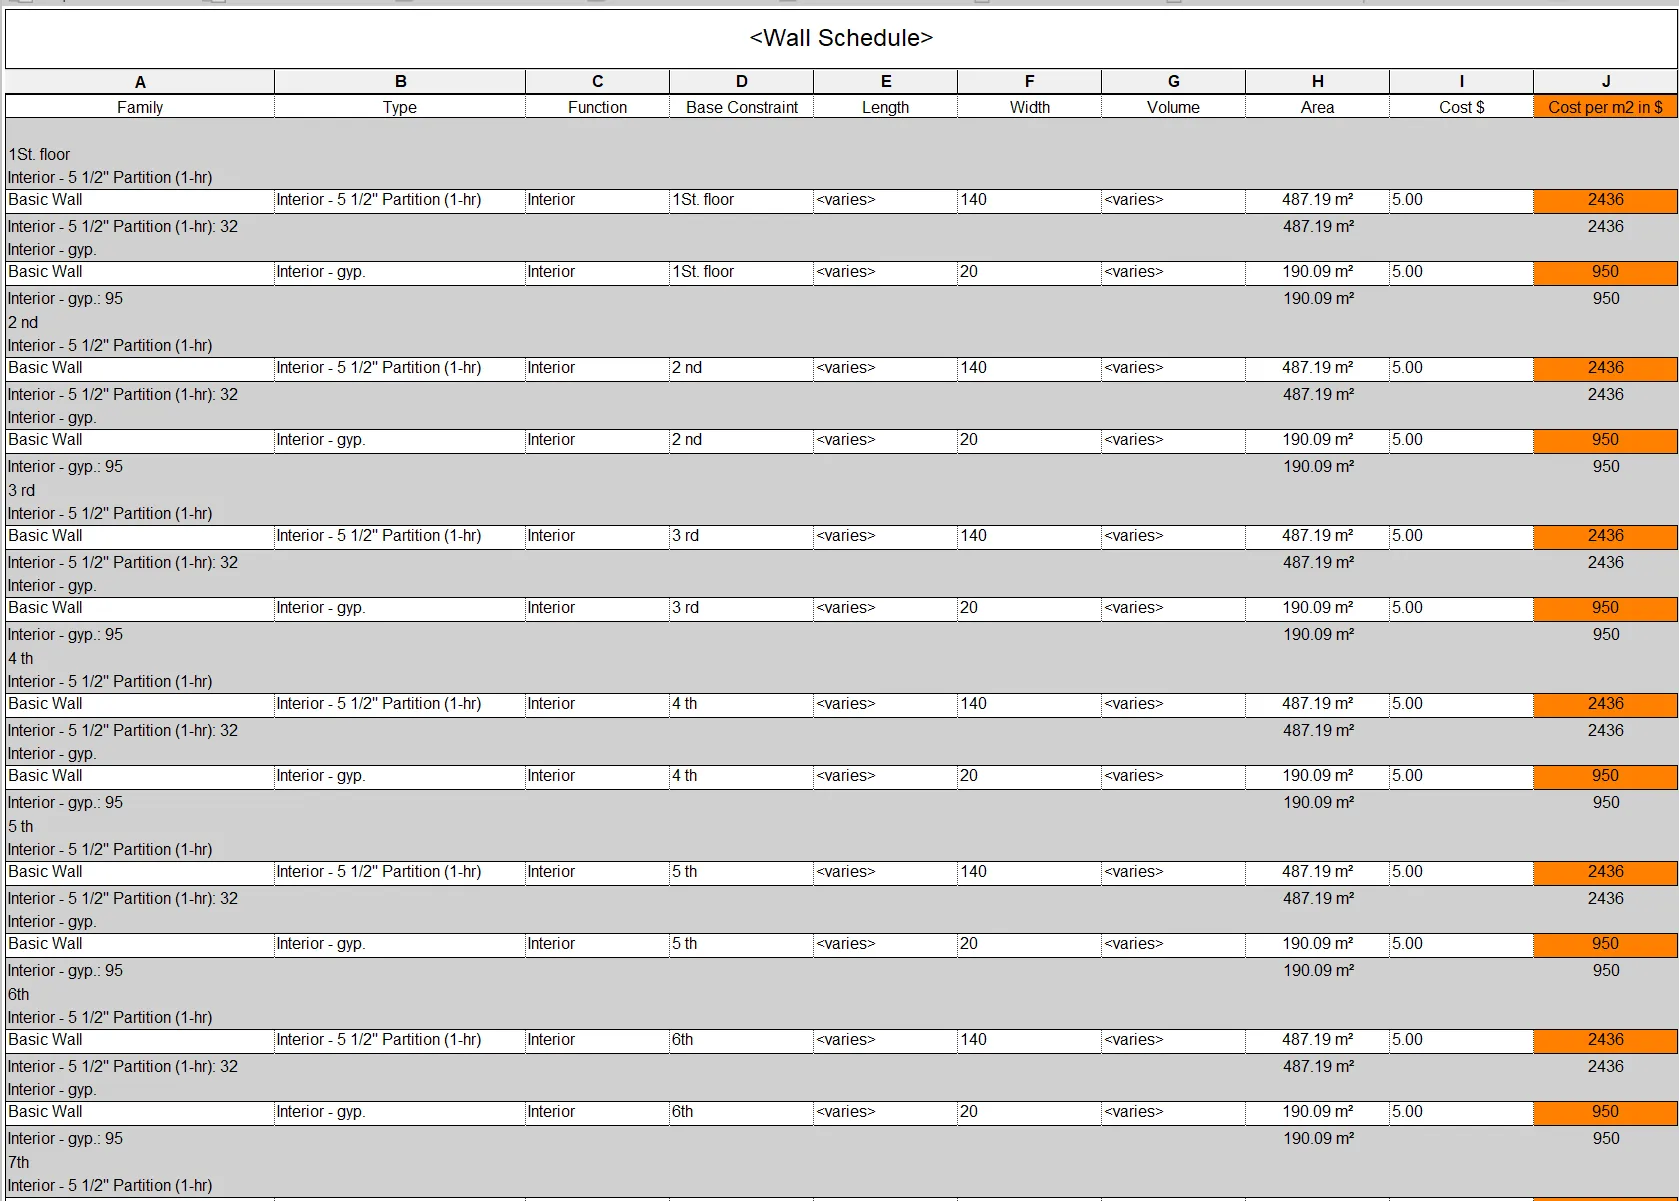This screenshot has width=1679, height=1201.
Task: Click the Width header cell
Action: coord(1029,107)
